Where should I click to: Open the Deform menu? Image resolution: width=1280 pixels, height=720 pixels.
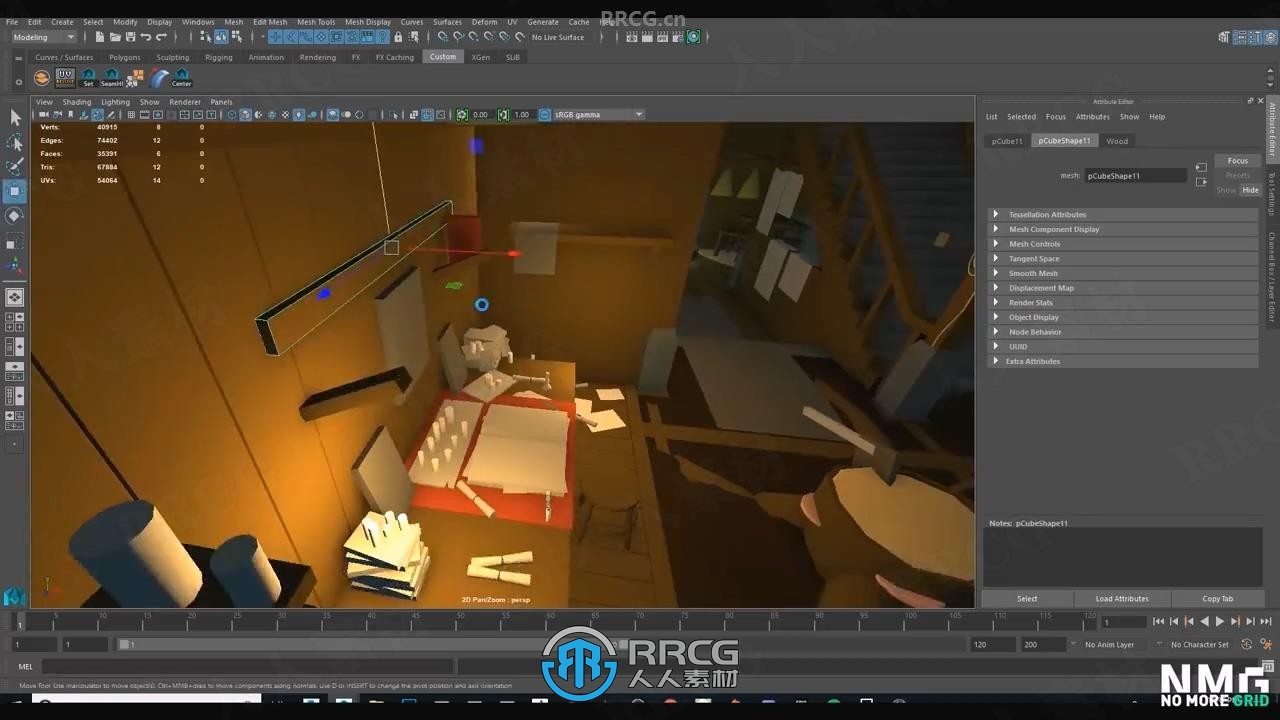(x=484, y=22)
